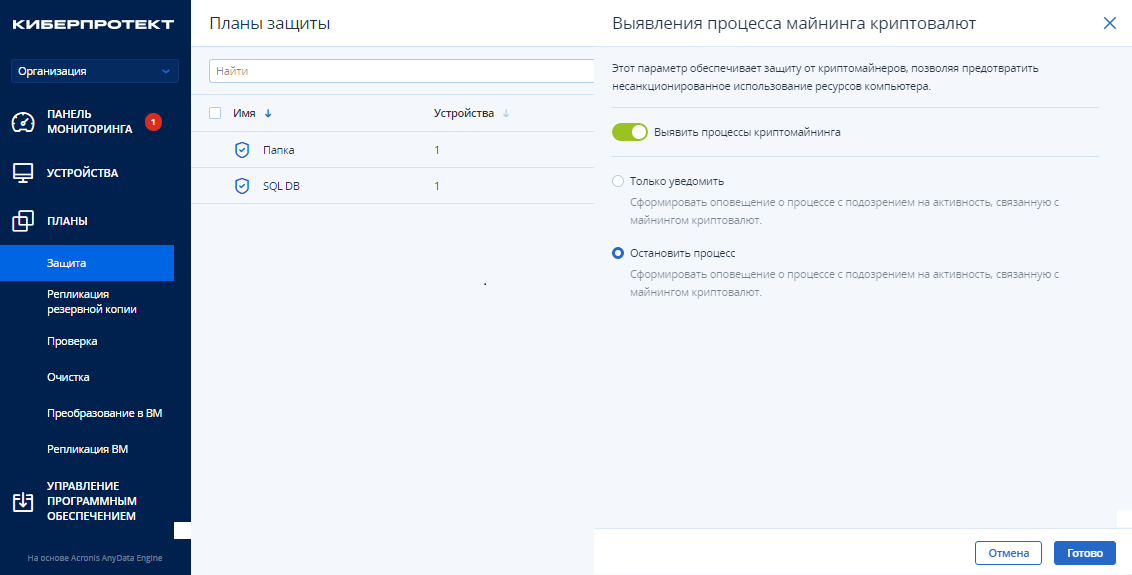Click the Plans copy icon

click(x=23, y=221)
